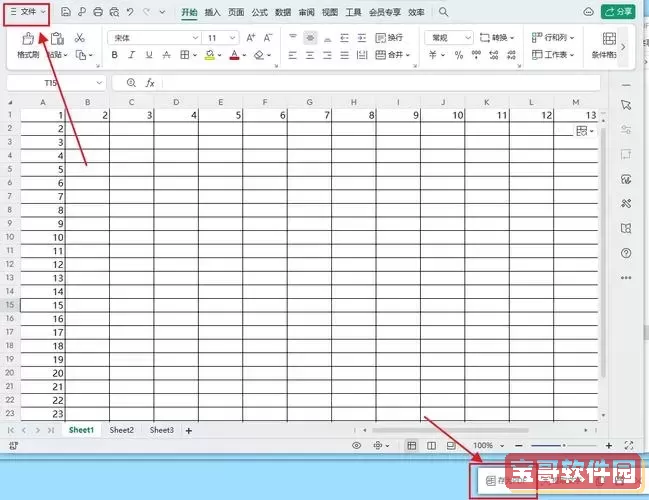Click the Save icon in quick toolbar

65,12
